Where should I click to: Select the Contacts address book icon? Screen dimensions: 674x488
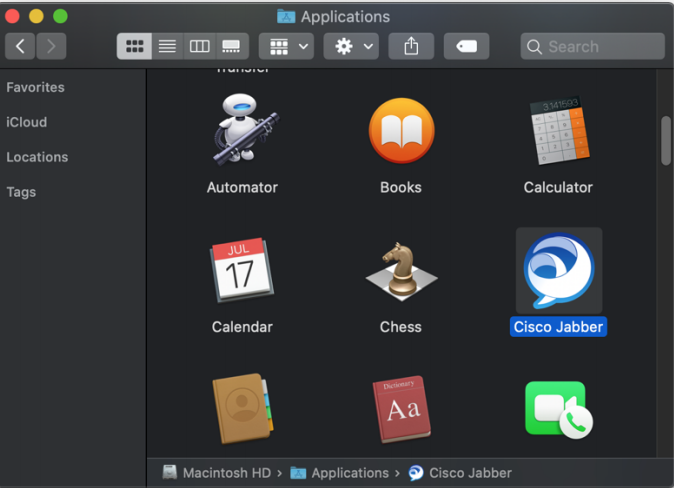coord(243,408)
